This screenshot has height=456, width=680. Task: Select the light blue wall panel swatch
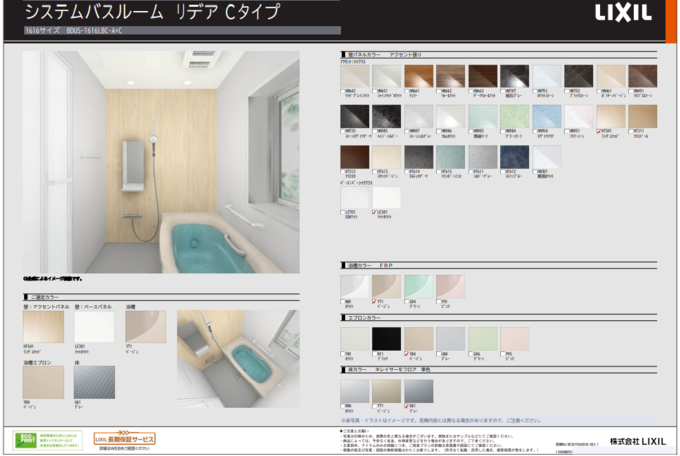pyautogui.click(x=546, y=118)
